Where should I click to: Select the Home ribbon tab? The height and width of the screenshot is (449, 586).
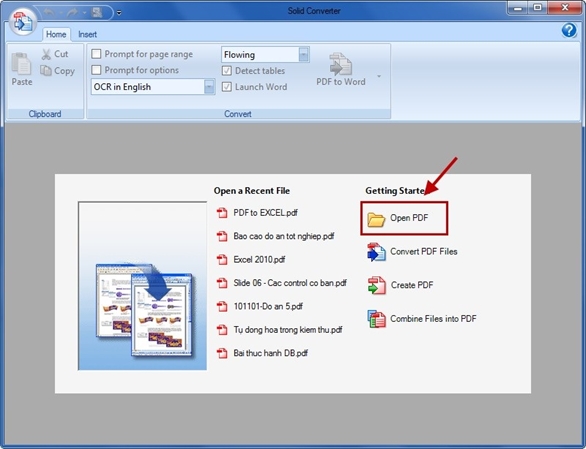point(56,34)
